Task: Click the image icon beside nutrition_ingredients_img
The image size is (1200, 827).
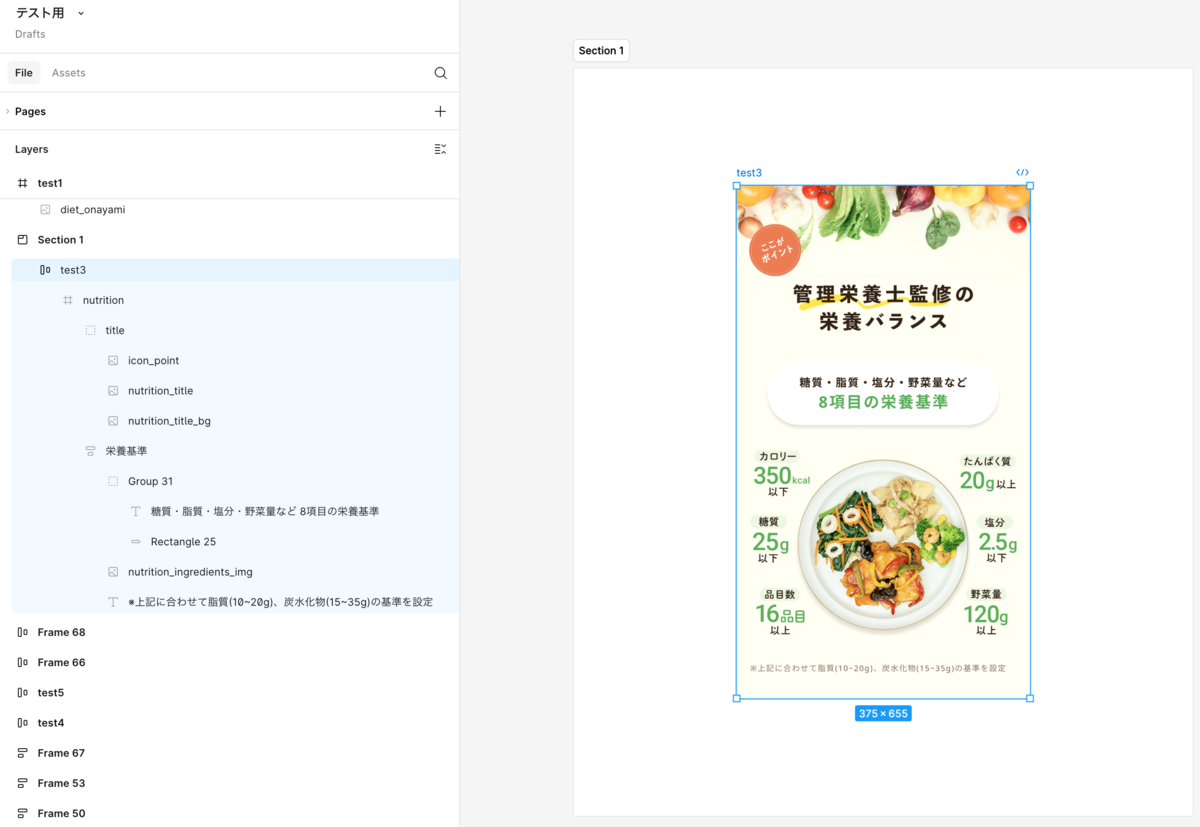Action: [x=113, y=572]
